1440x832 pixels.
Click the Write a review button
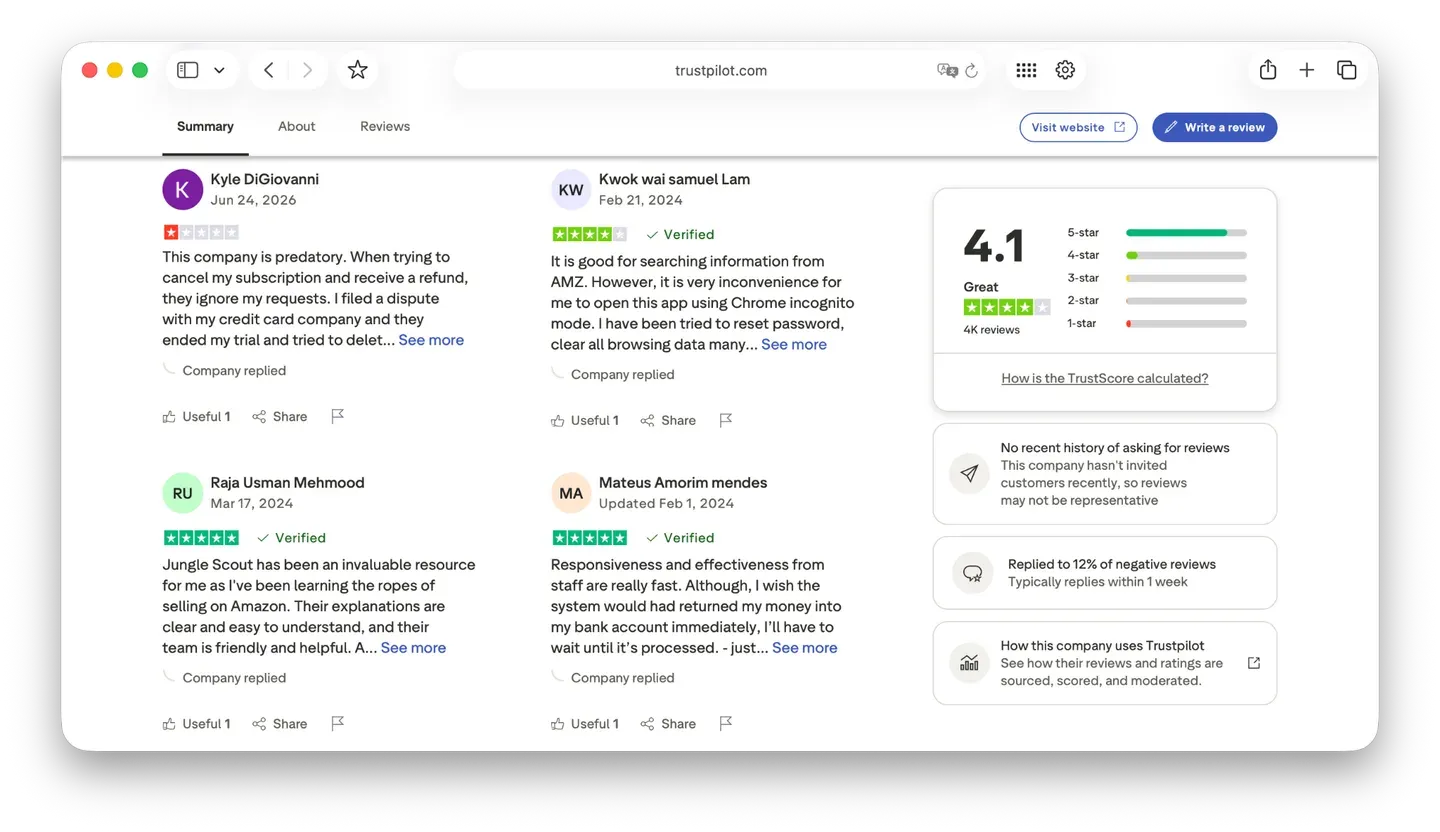[1214, 127]
